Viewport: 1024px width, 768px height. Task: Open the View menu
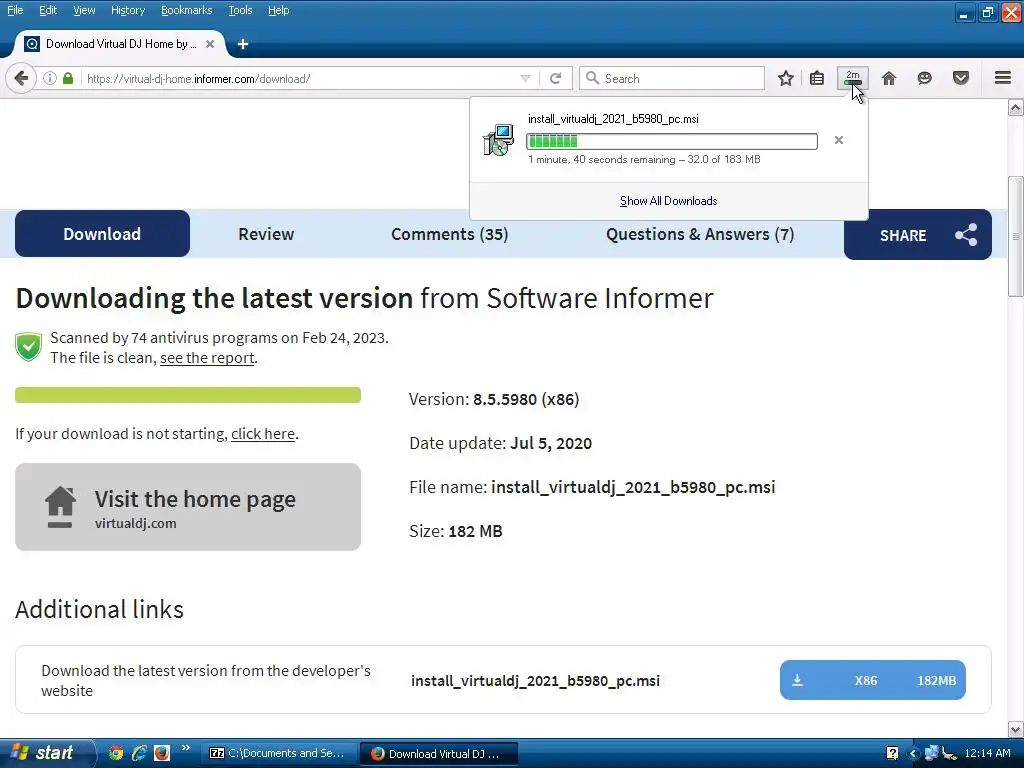click(84, 10)
